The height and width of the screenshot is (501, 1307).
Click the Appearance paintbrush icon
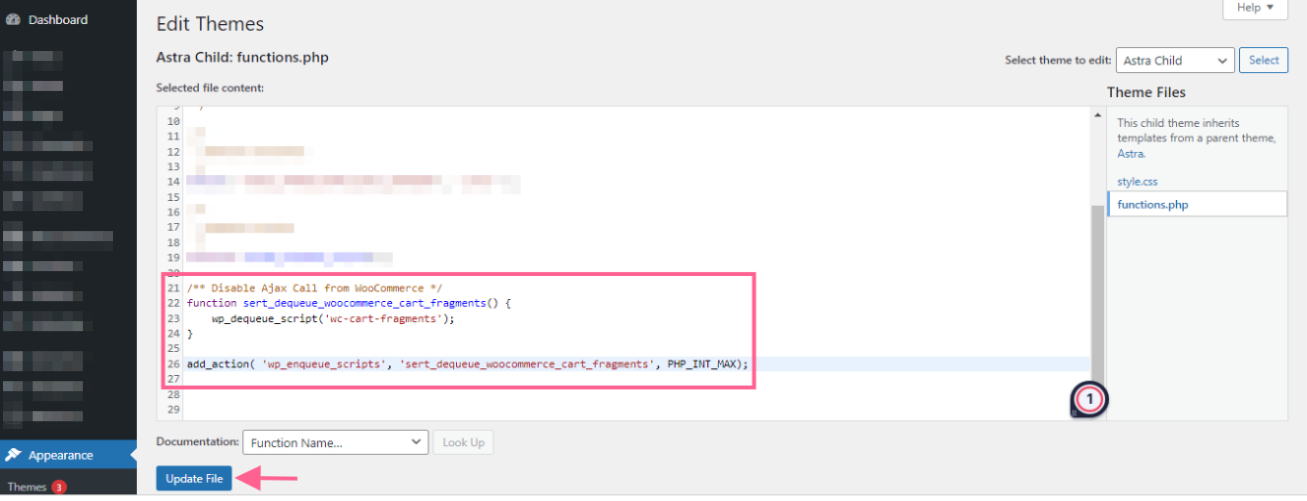tap(13, 455)
